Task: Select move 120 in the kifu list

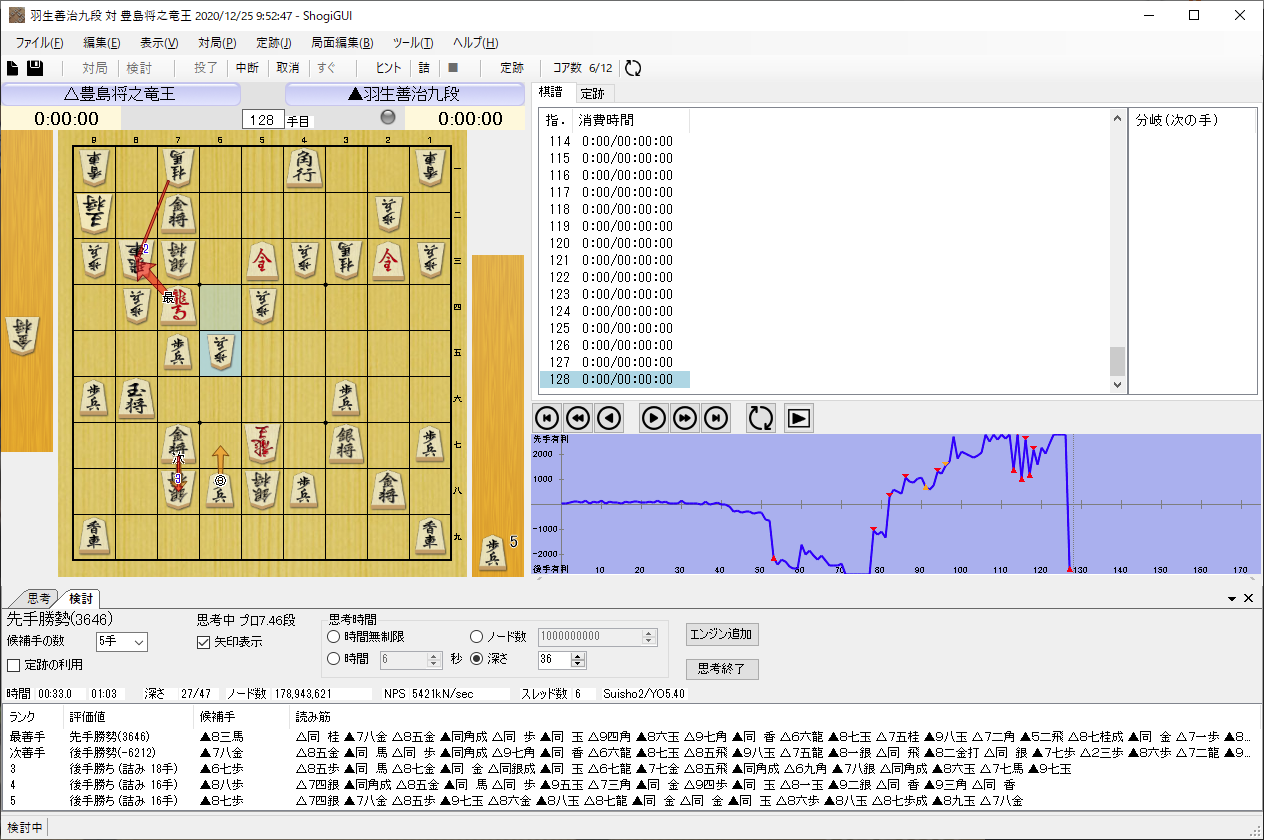Action: pyautogui.click(x=614, y=244)
